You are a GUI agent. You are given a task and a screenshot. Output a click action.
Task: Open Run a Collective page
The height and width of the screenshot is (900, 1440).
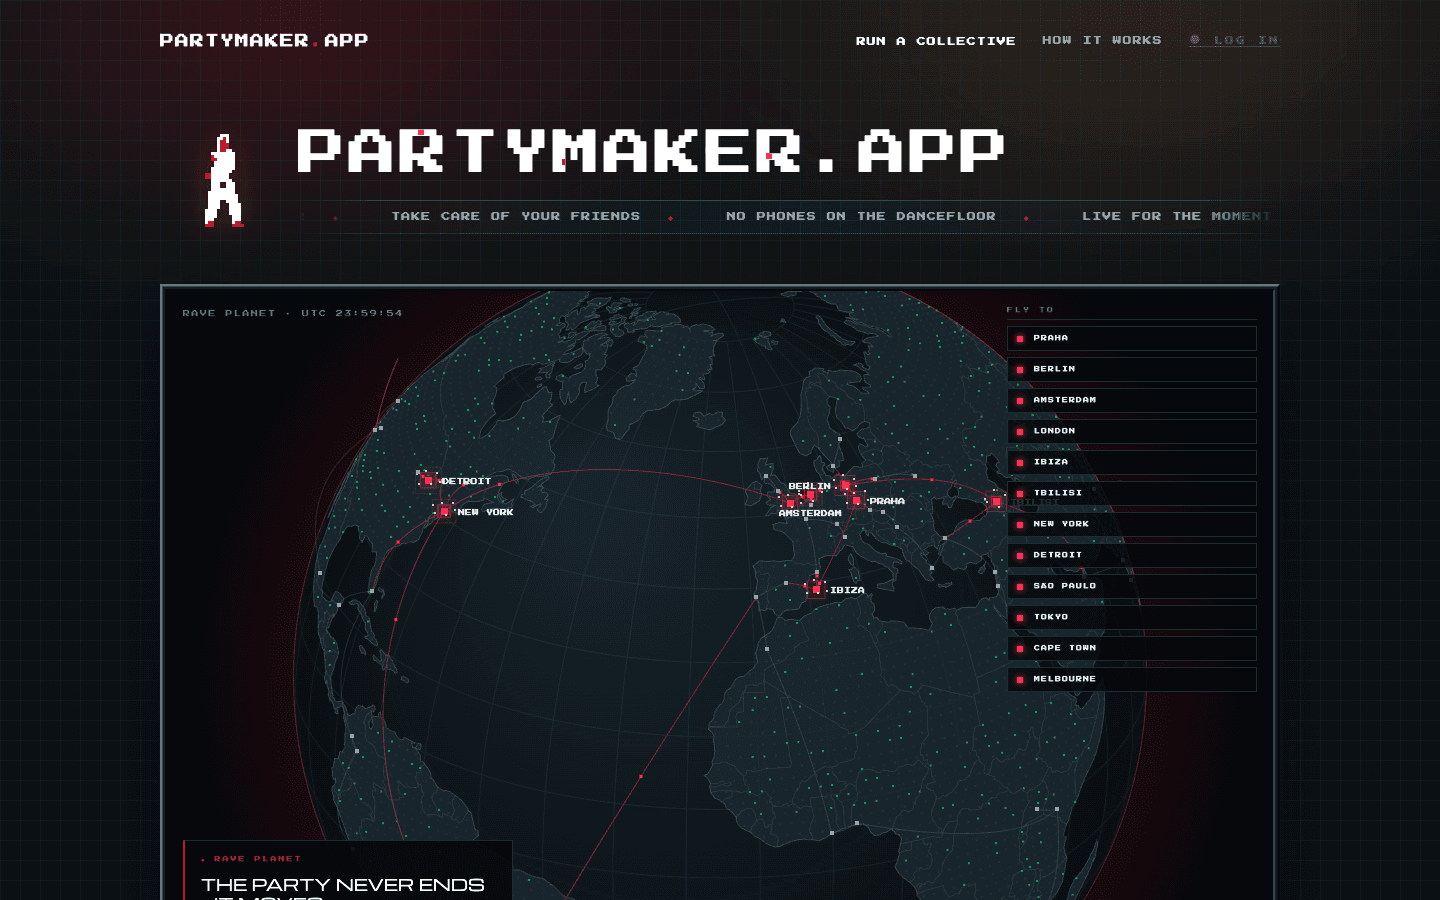[x=935, y=41]
